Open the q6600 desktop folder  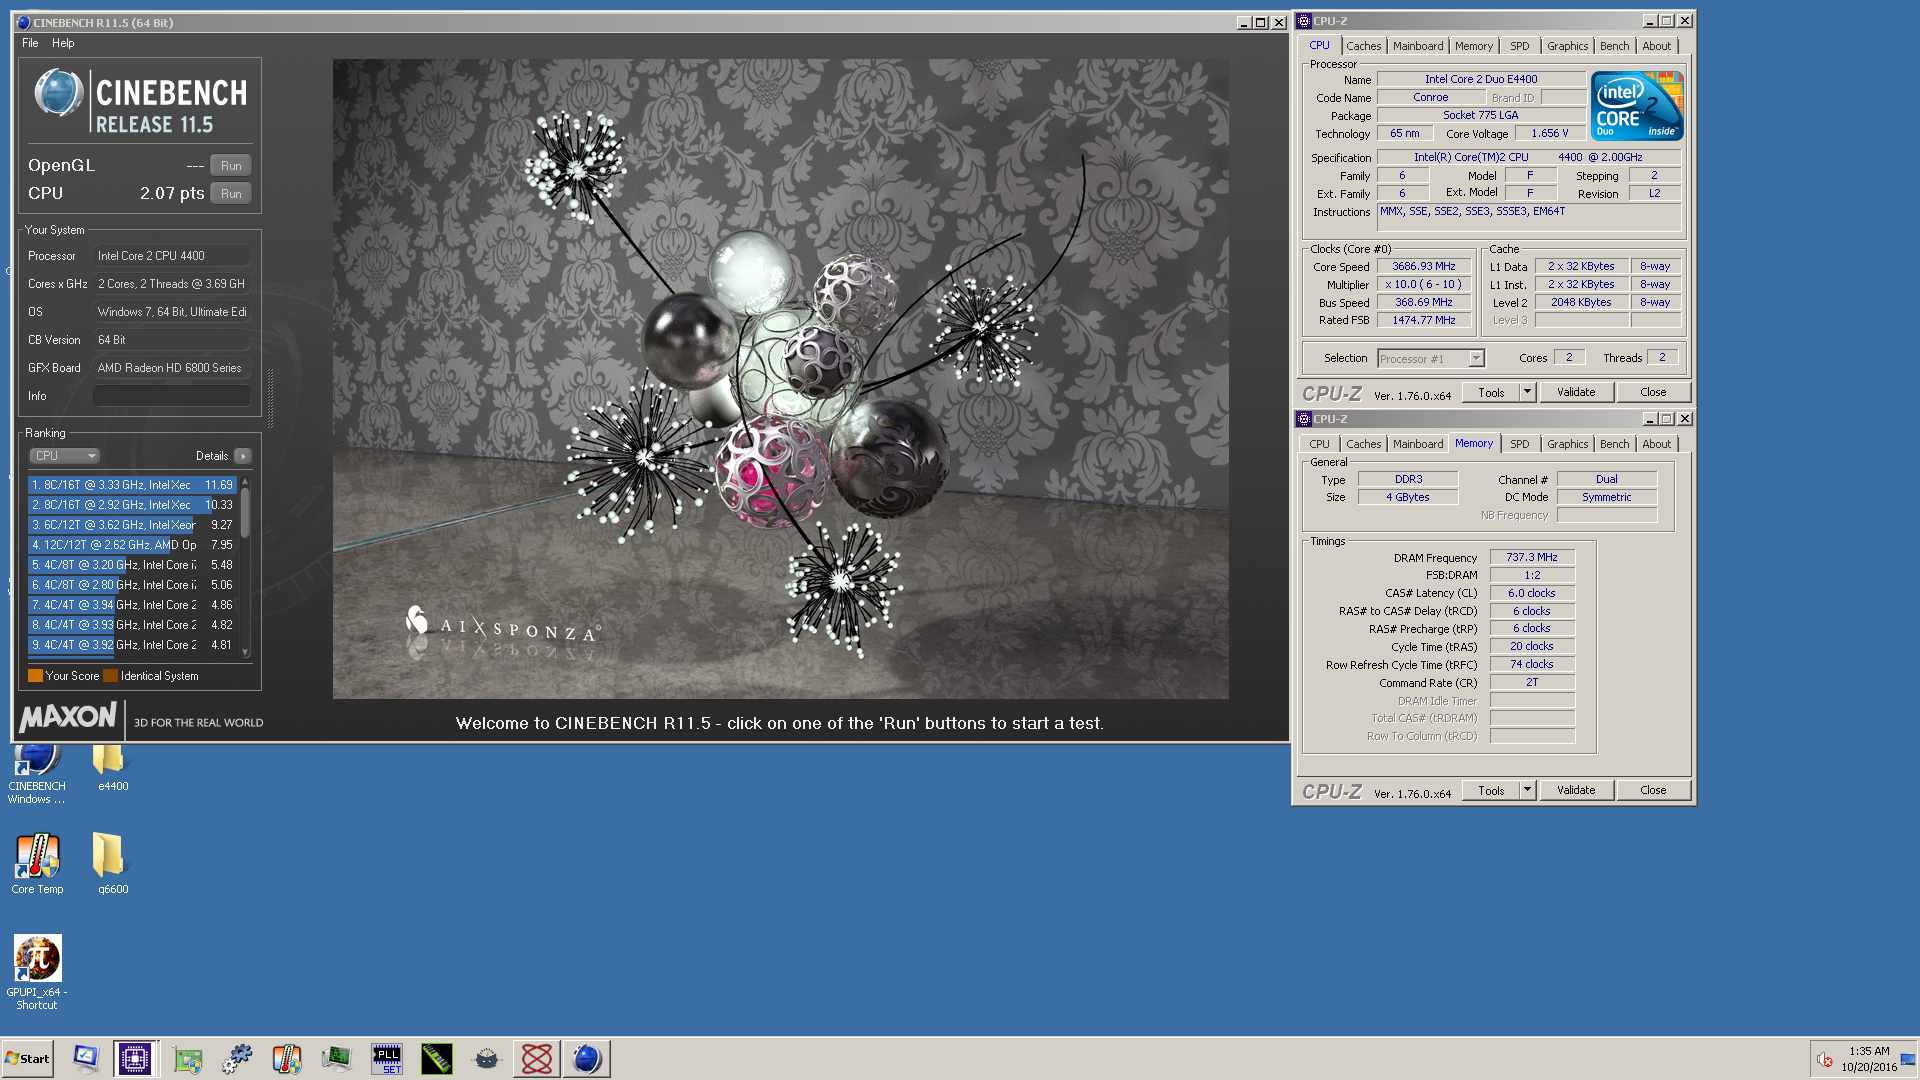click(112, 864)
